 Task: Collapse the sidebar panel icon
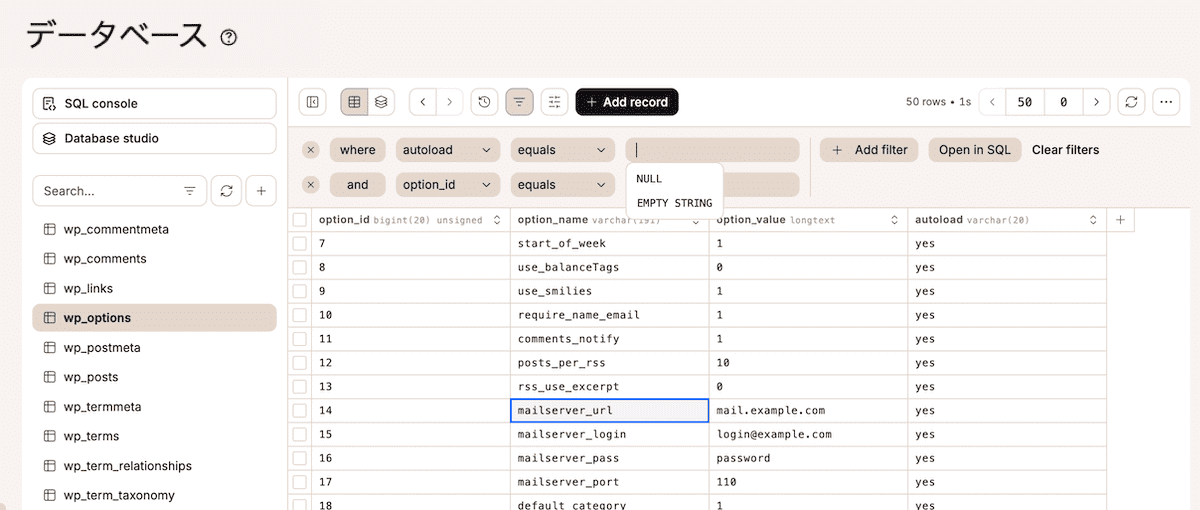click(x=313, y=102)
